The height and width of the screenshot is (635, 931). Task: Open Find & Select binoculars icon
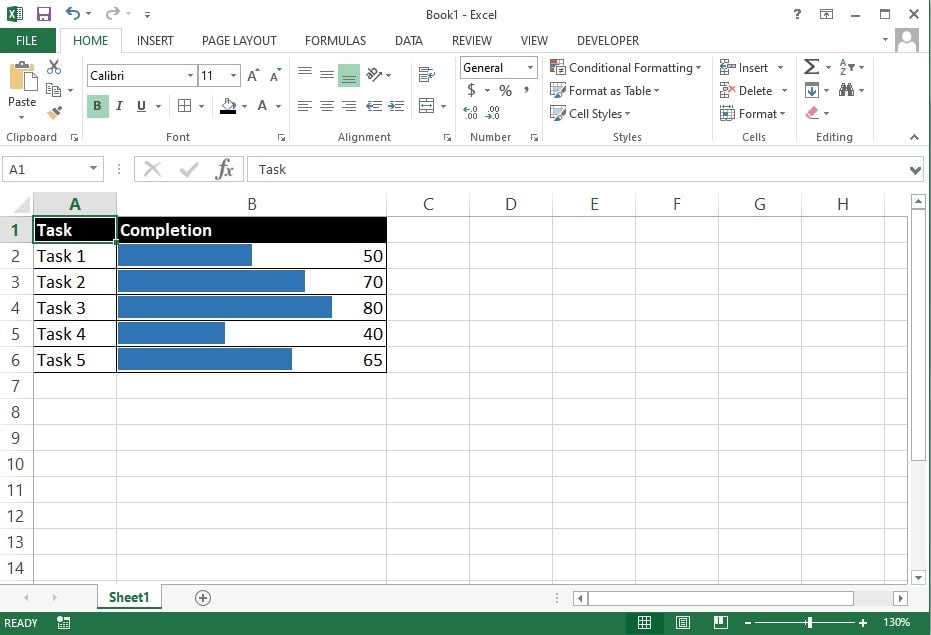point(847,90)
